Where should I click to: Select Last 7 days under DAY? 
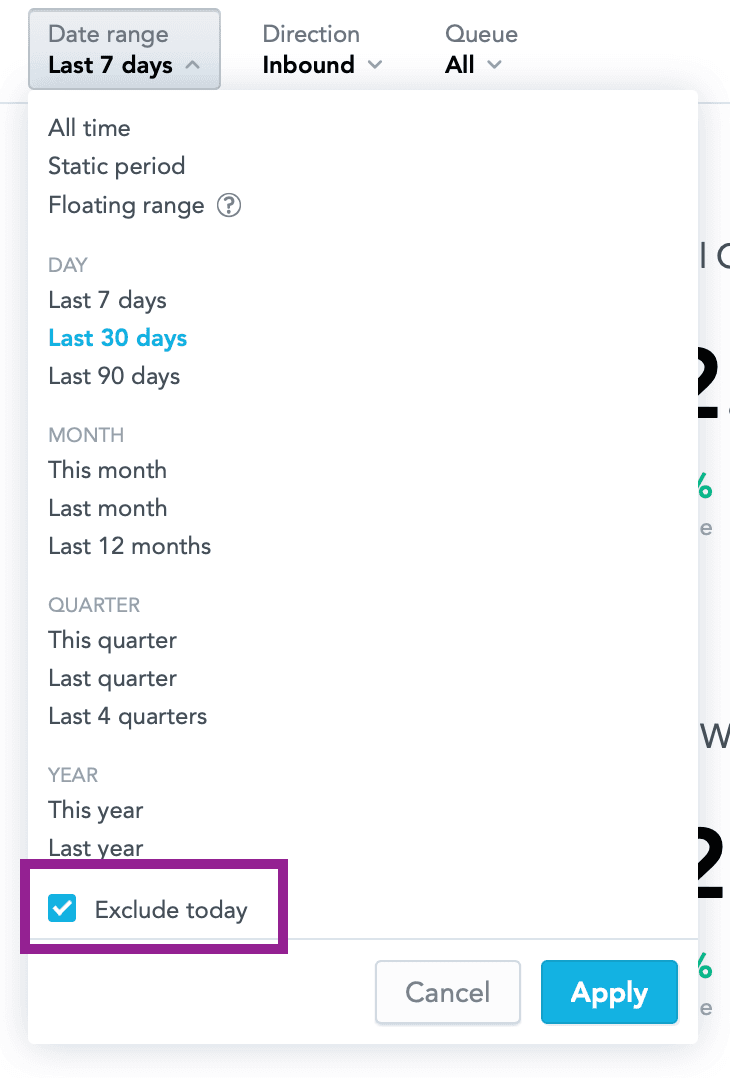[107, 300]
